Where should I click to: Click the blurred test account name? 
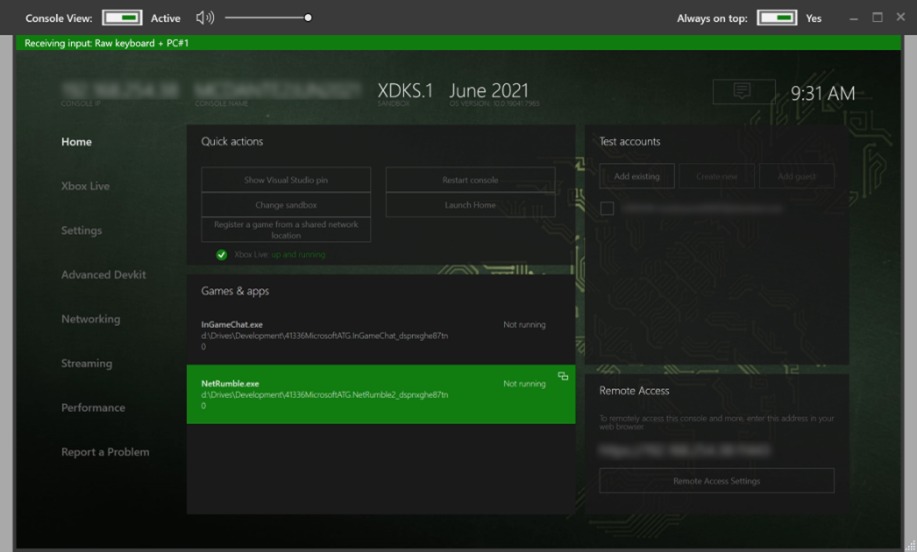coord(702,208)
